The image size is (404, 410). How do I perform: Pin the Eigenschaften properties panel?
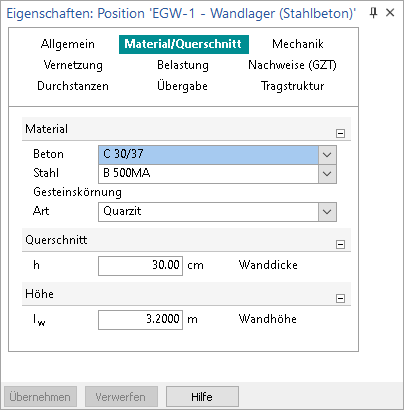click(x=374, y=13)
